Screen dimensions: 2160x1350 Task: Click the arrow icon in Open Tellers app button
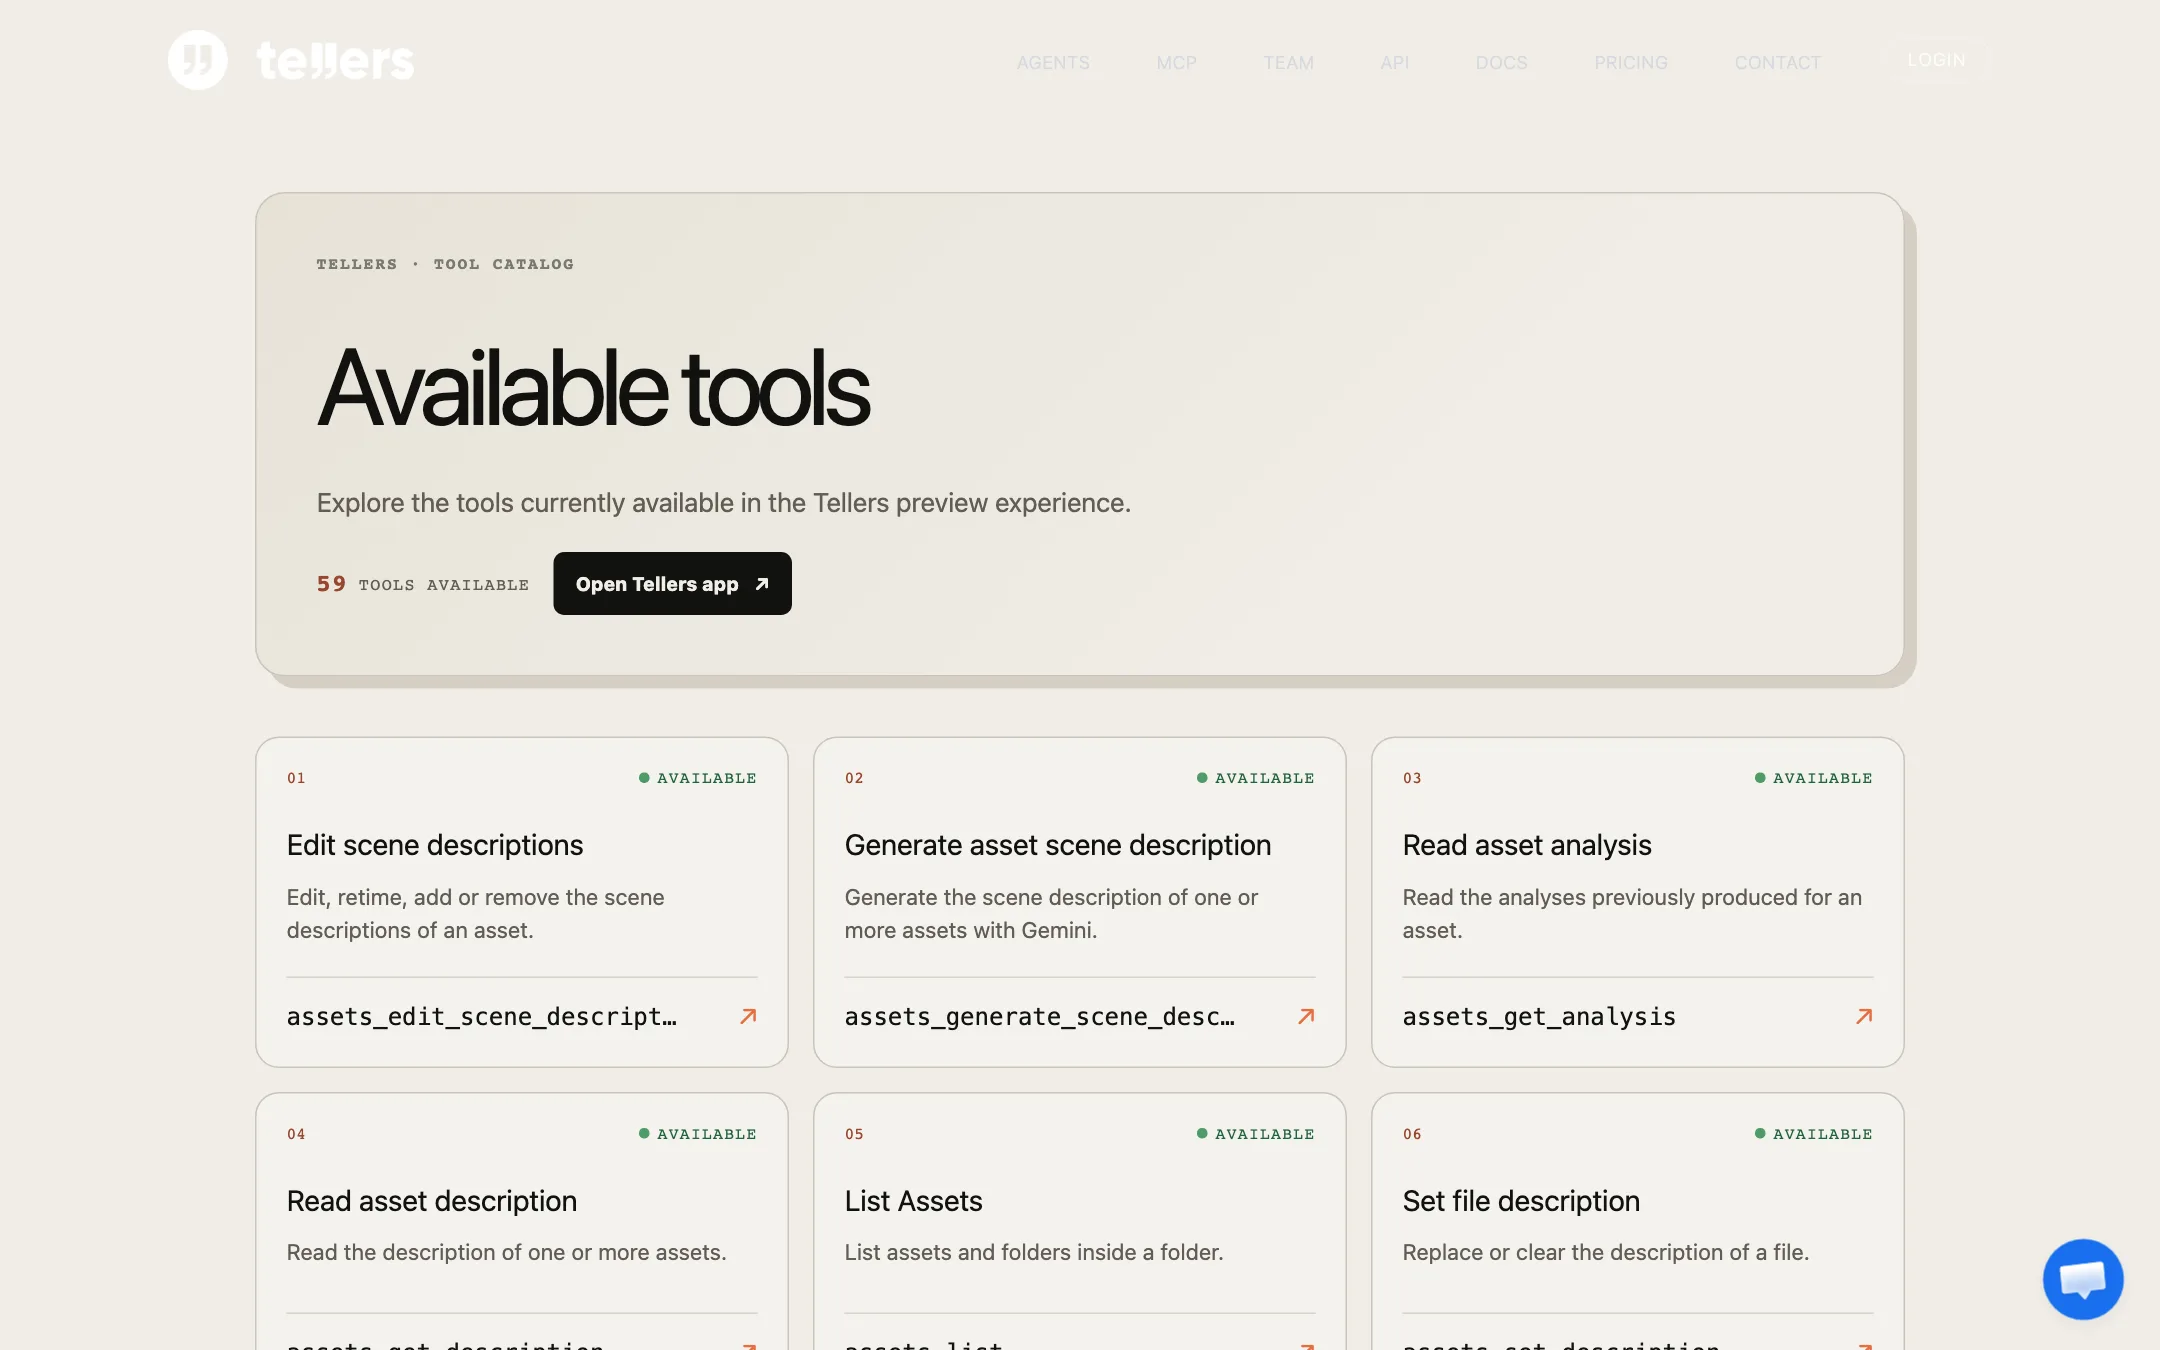click(x=762, y=584)
